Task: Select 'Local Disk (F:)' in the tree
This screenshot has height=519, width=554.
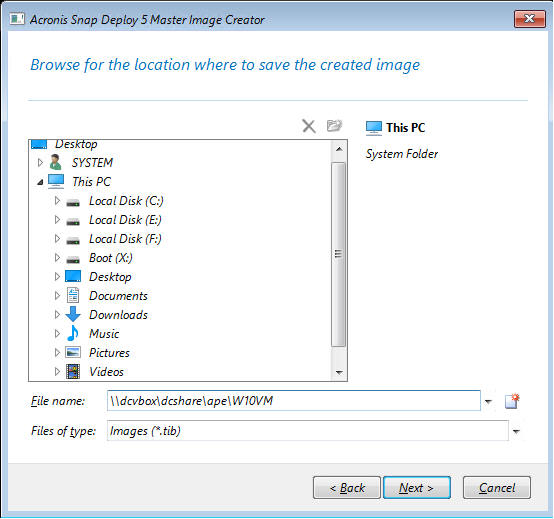Action: (x=125, y=239)
